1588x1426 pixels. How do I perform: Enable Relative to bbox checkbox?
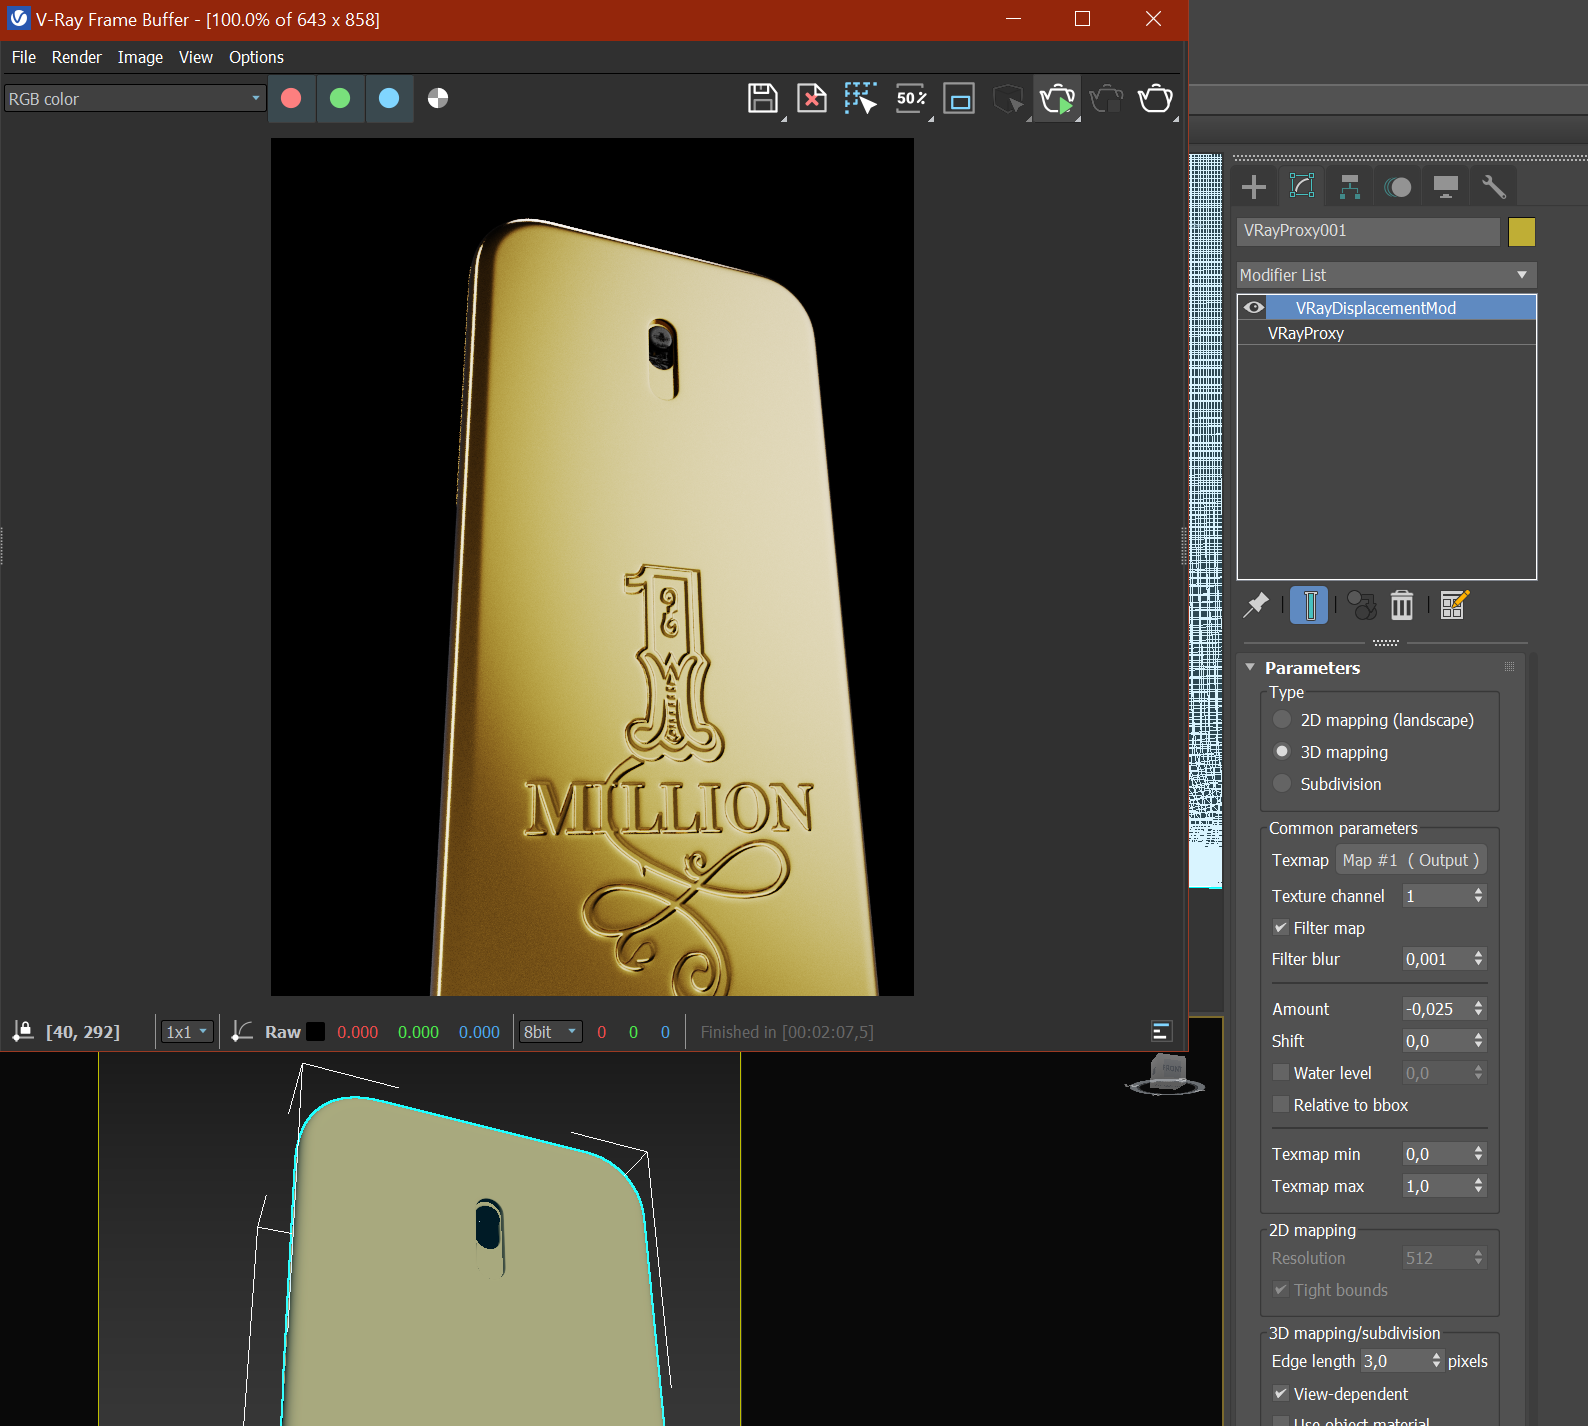pyautogui.click(x=1280, y=1105)
